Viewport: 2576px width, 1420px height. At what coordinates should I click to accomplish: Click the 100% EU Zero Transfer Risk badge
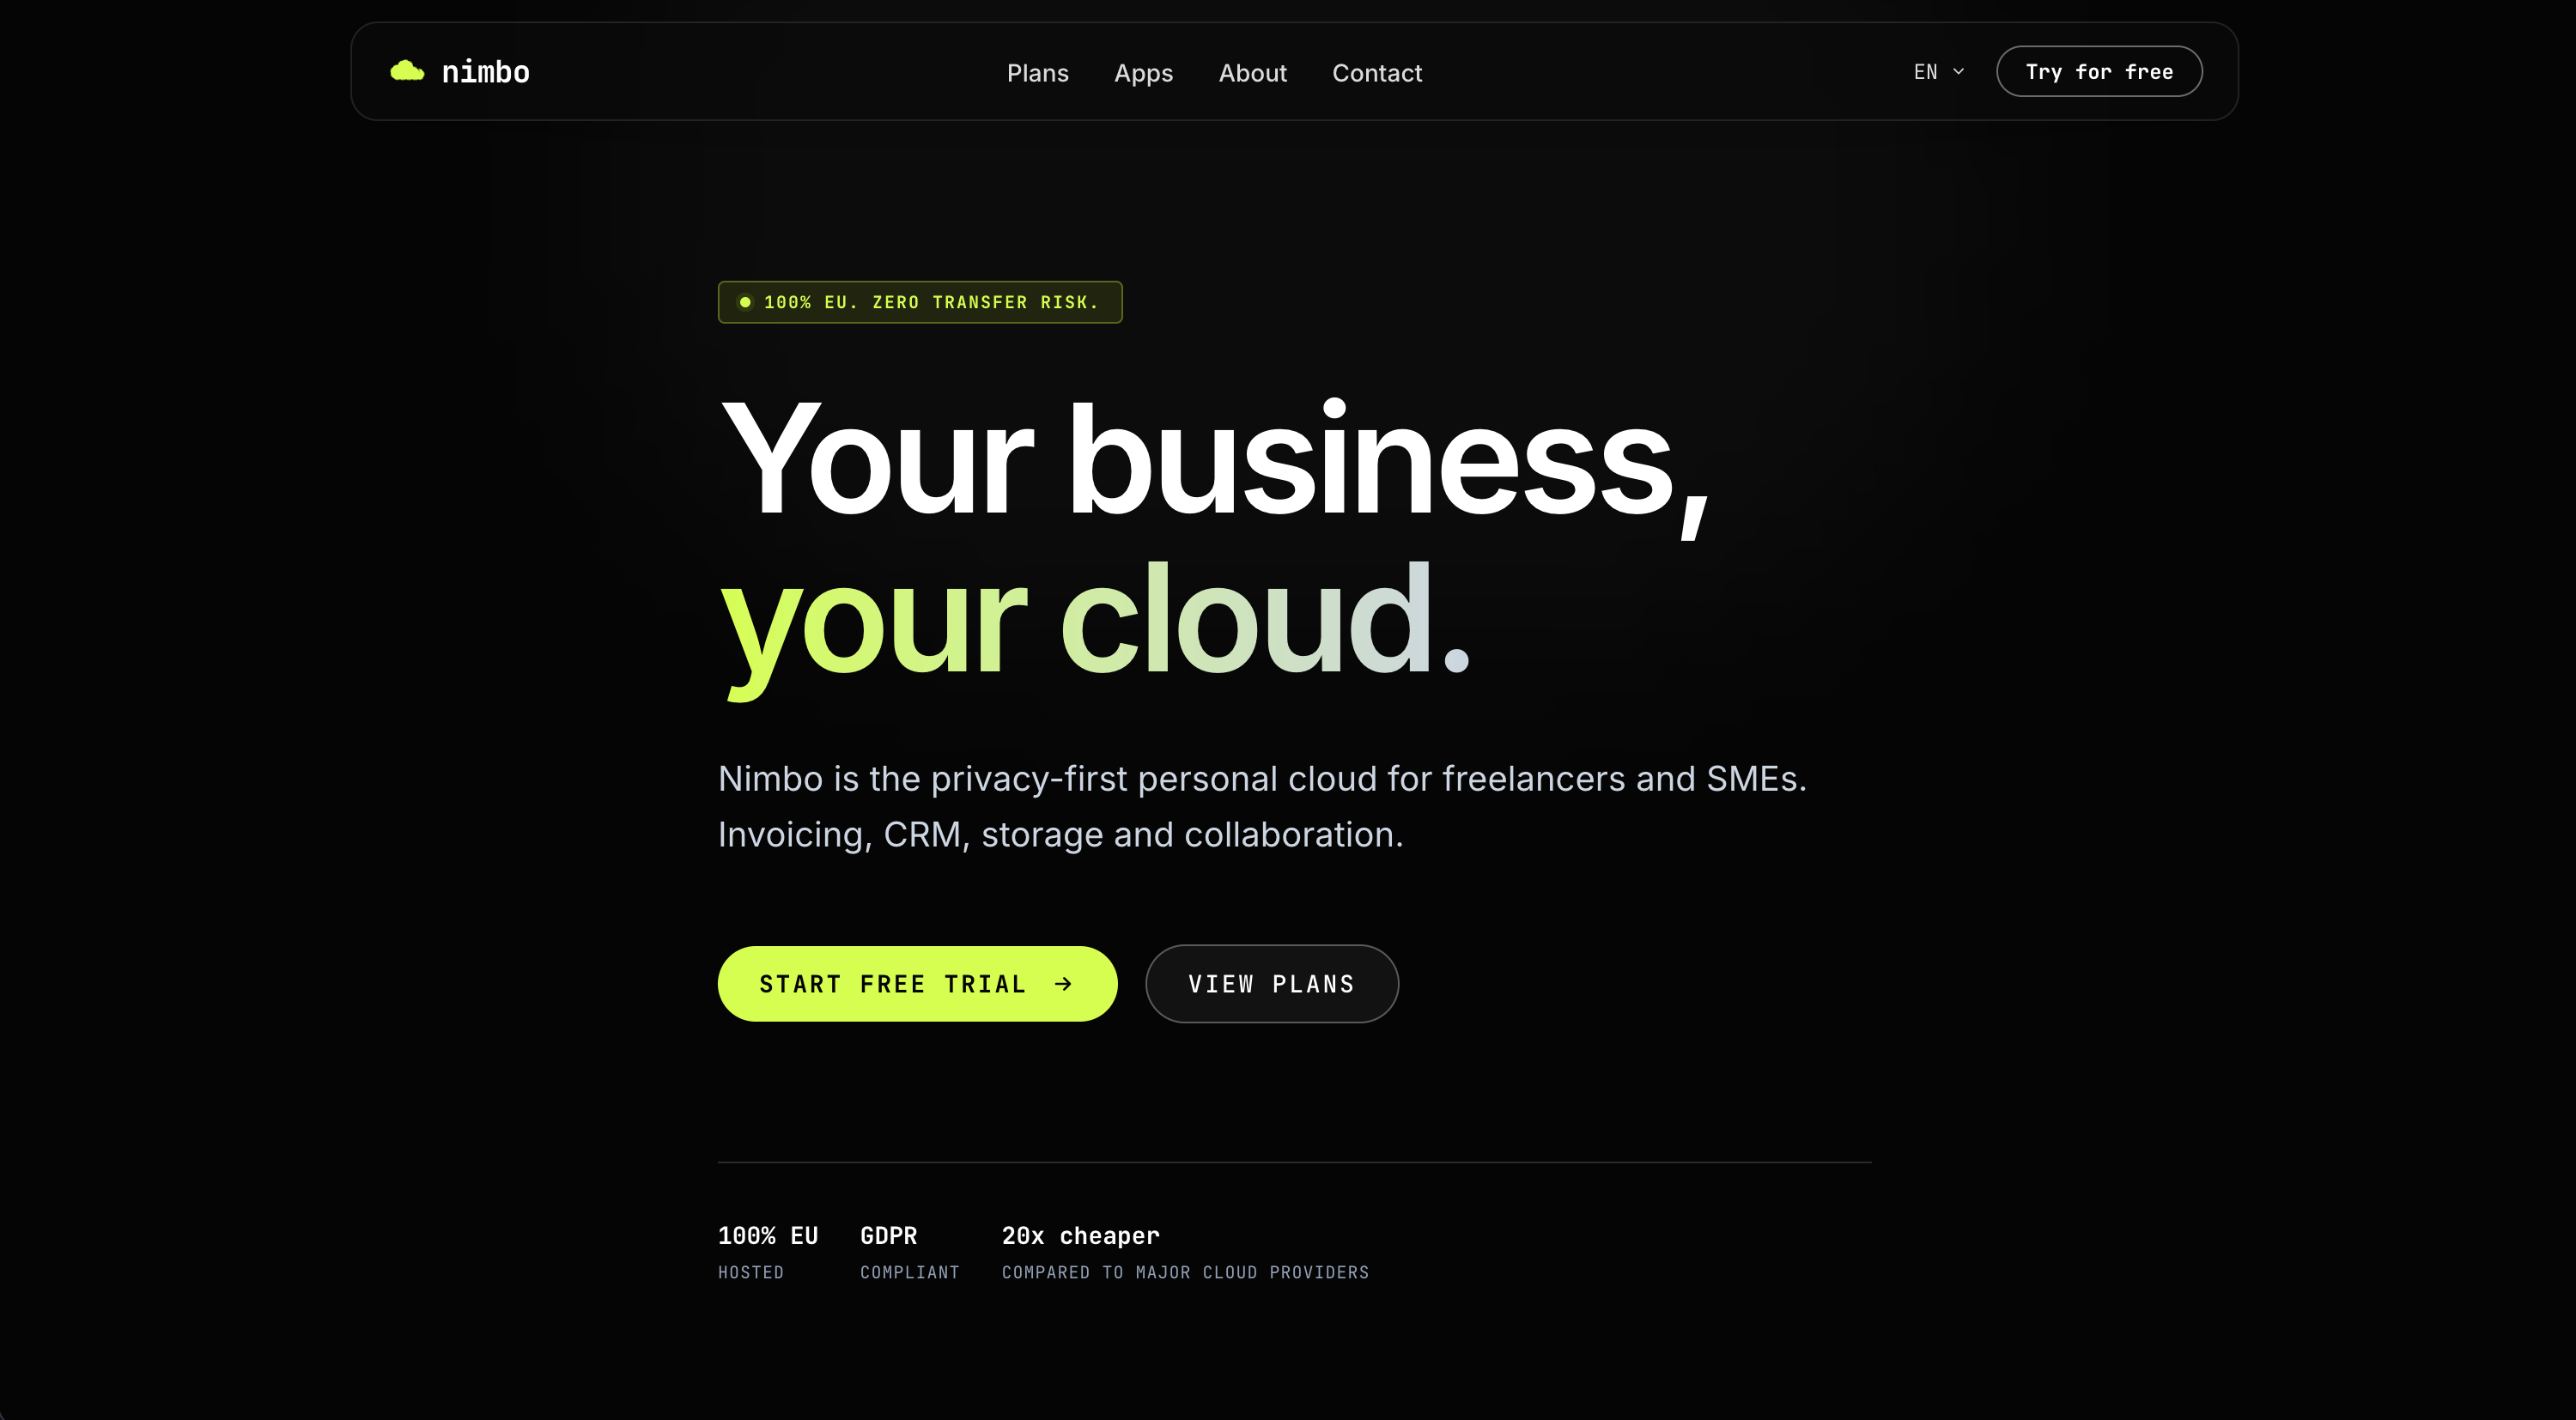click(919, 302)
